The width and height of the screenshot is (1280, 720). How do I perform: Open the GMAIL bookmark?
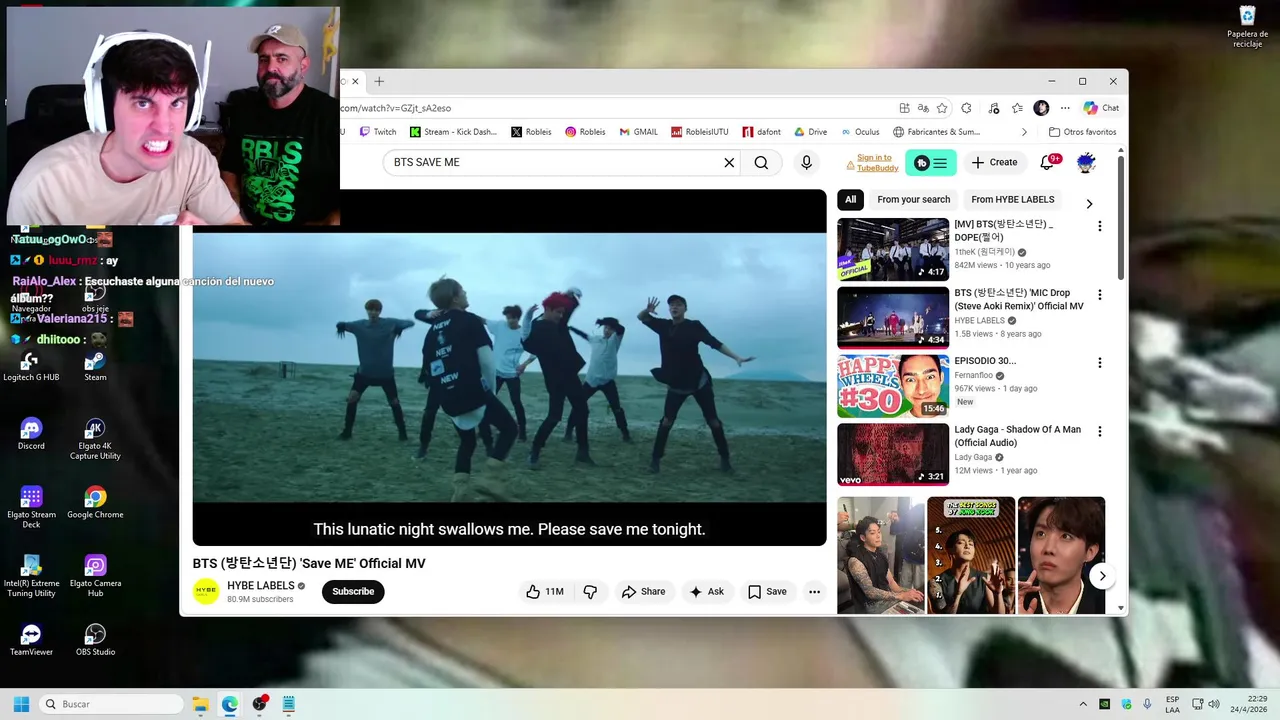point(638,132)
